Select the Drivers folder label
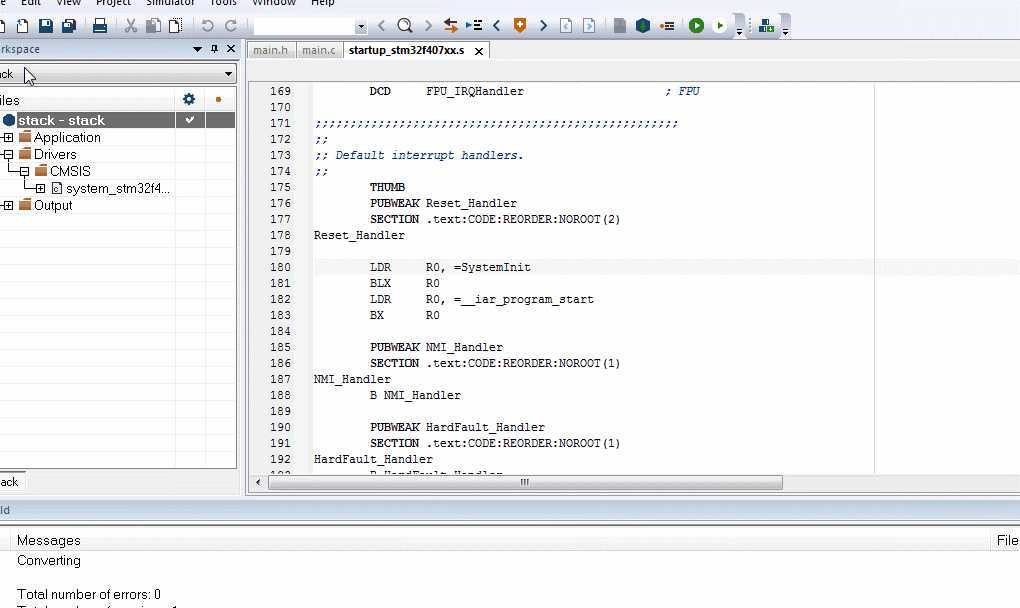The width and height of the screenshot is (1020, 608). (x=55, y=155)
